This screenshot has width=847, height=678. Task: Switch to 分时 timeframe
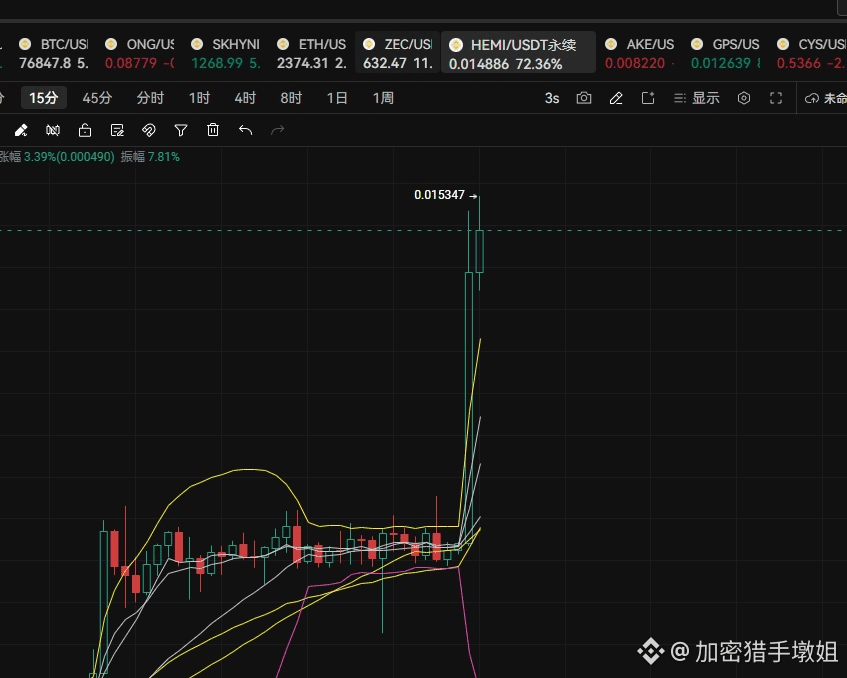(150, 98)
